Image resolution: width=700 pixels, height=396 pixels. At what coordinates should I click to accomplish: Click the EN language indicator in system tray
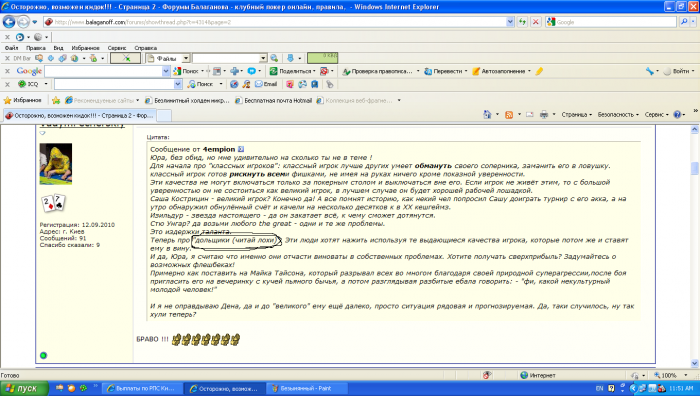click(599, 388)
